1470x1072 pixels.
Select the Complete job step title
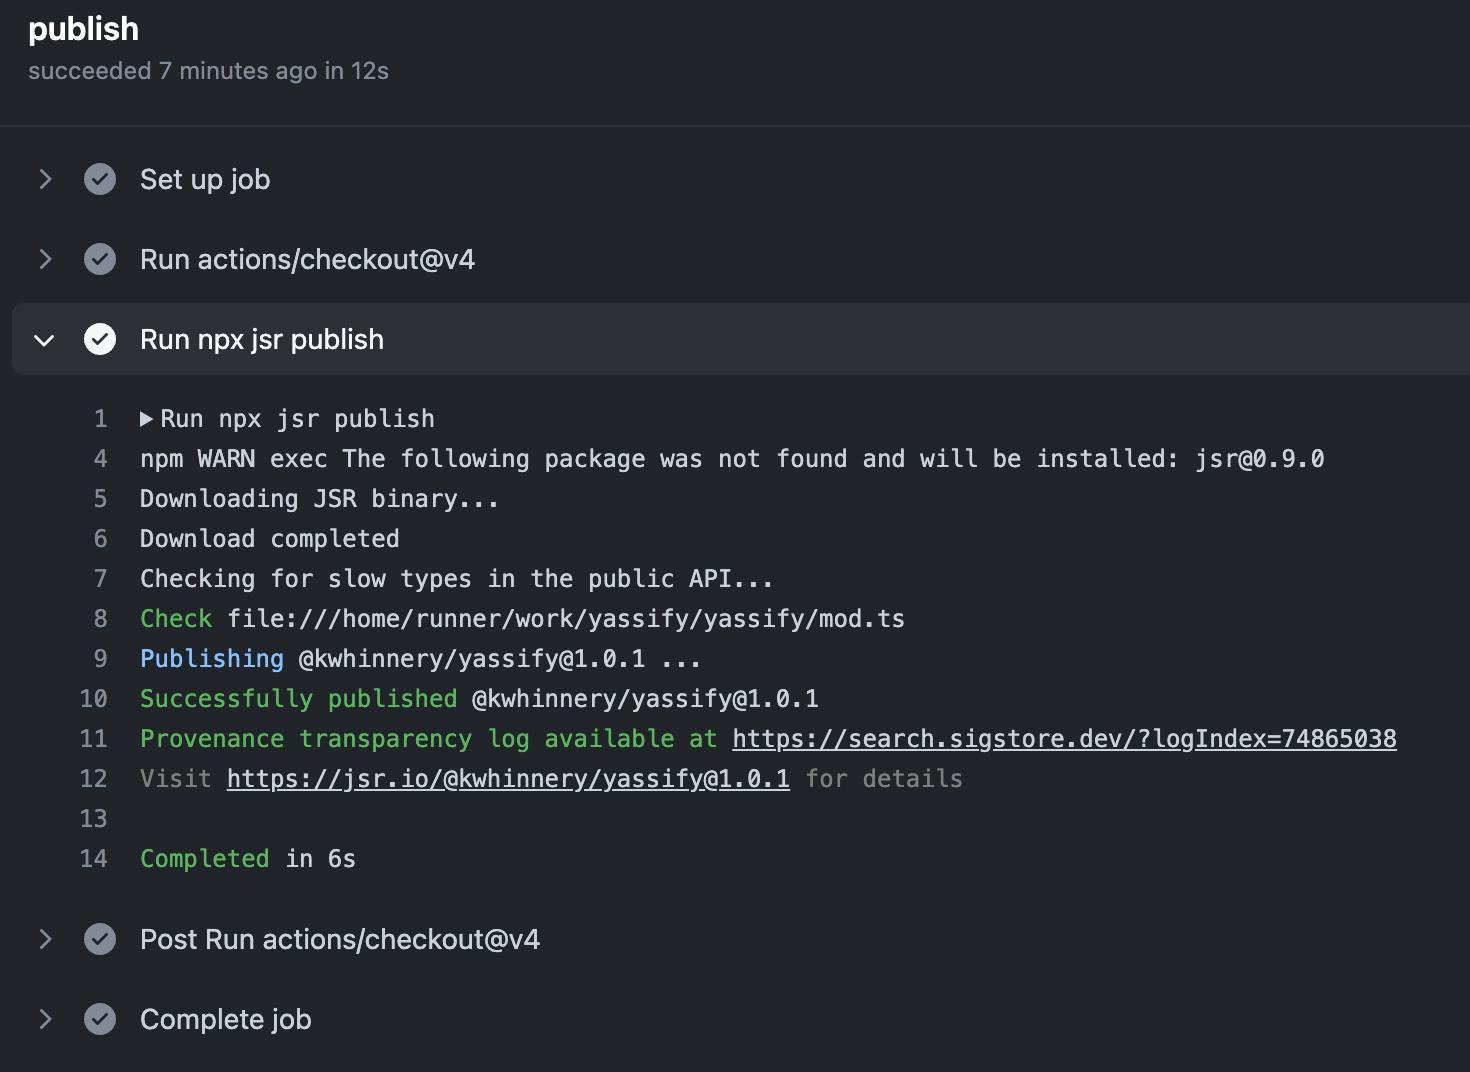coord(226,1019)
